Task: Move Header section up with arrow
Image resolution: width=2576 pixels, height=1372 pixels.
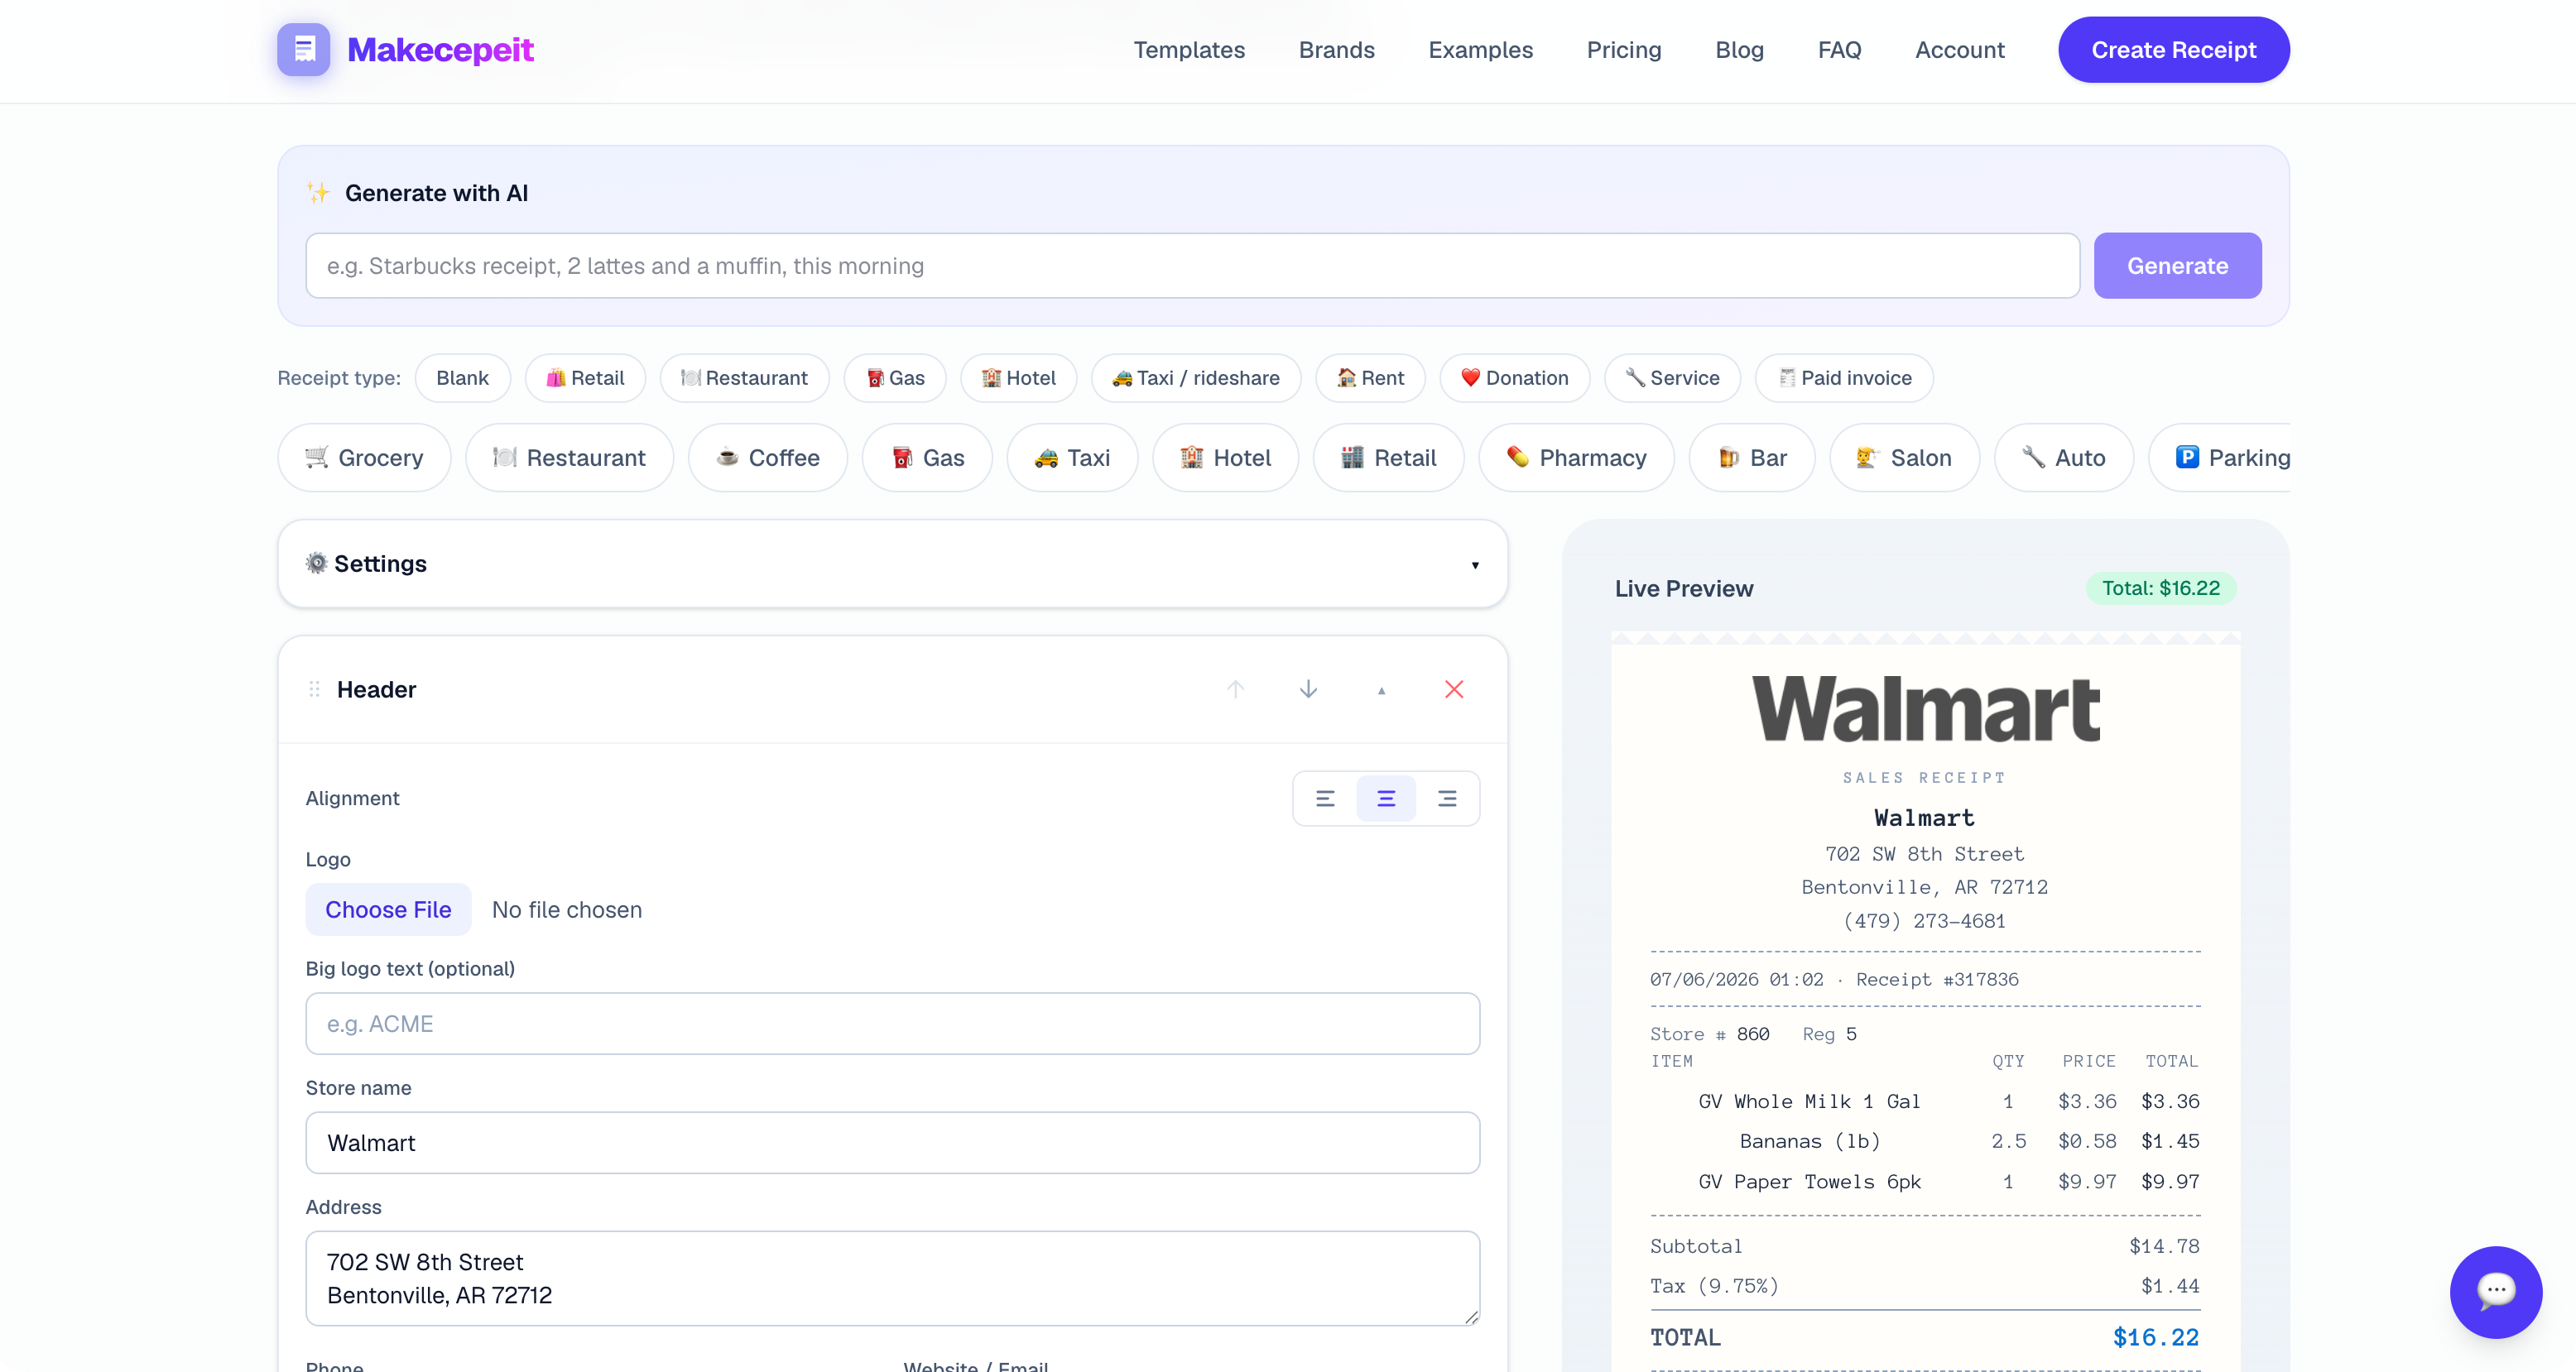Action: (1235, 689)
